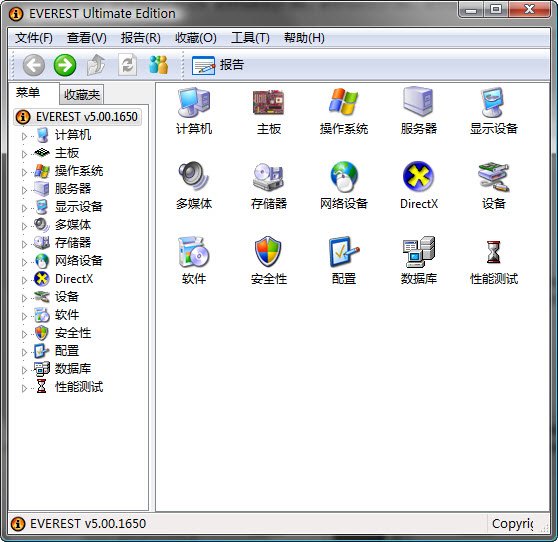Click the gray Back arrow toolbar button

click(x=34, y=65)
